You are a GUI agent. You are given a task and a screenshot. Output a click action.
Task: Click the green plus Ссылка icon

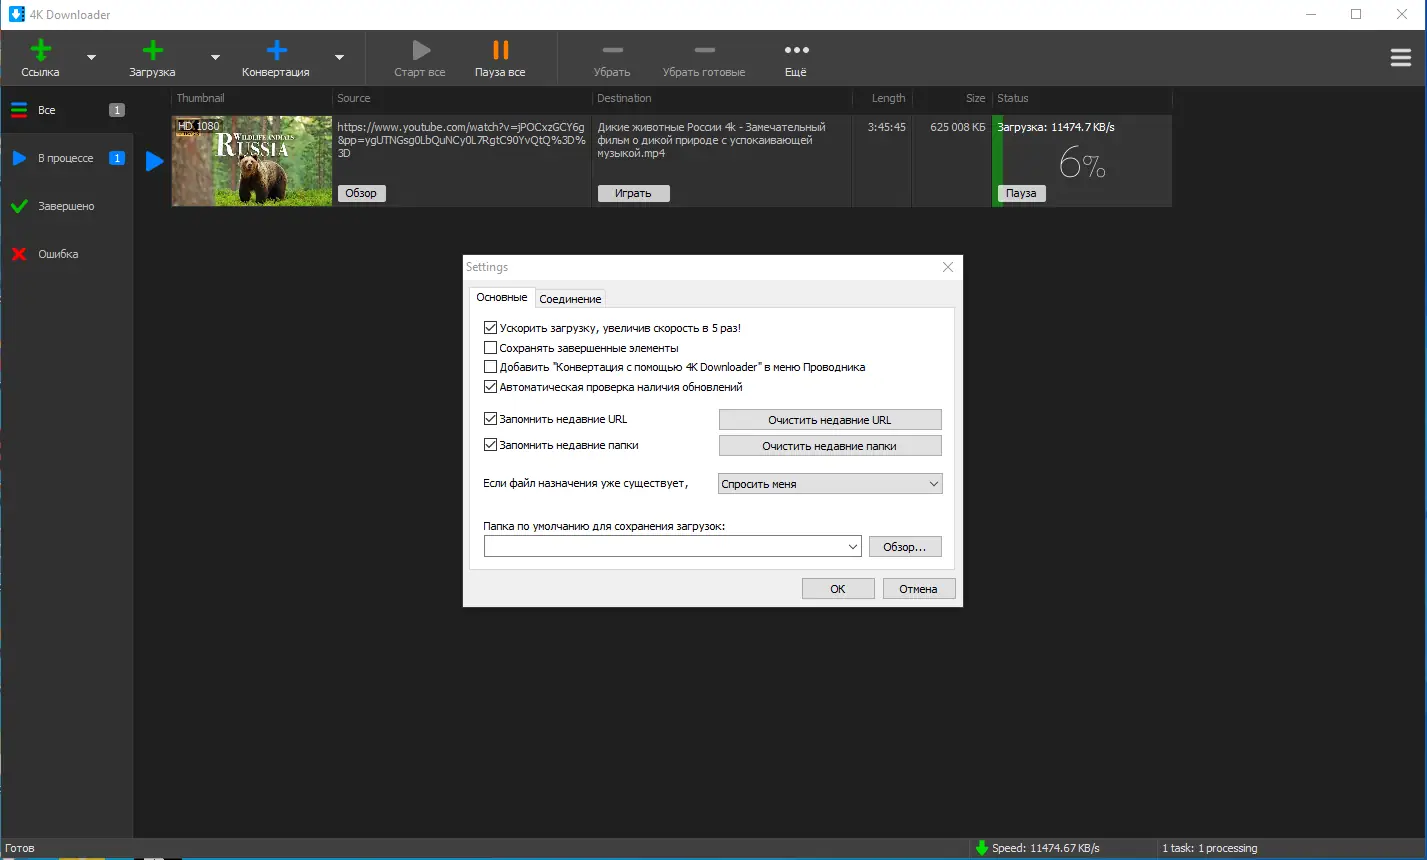tap(40, 50)
